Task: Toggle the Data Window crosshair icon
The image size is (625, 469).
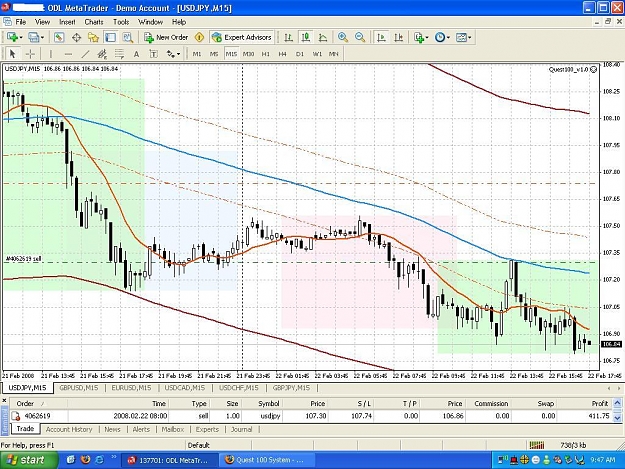Action: pyautogui.click(x=76, y=37)
